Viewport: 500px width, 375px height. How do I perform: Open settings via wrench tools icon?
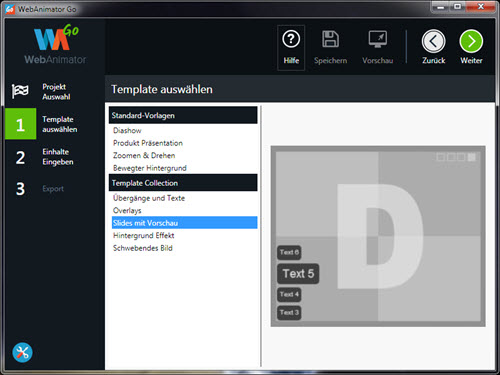[22, 352]
